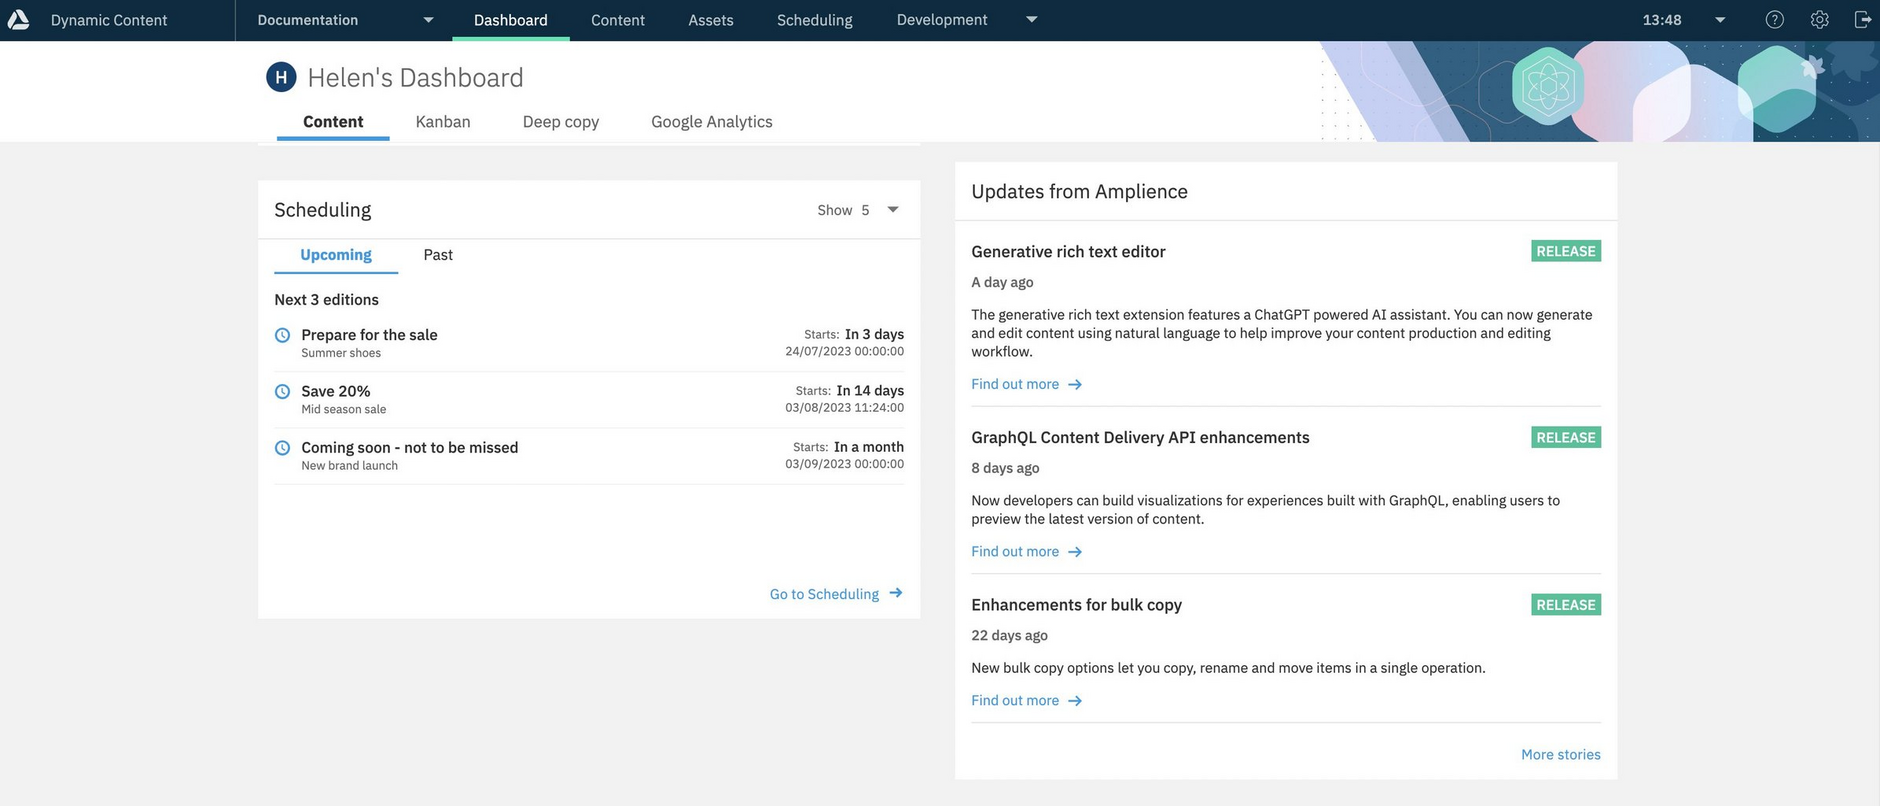Click arrow after GraphQL Find out more
1880x806 pixels.
coord(1075,552)
